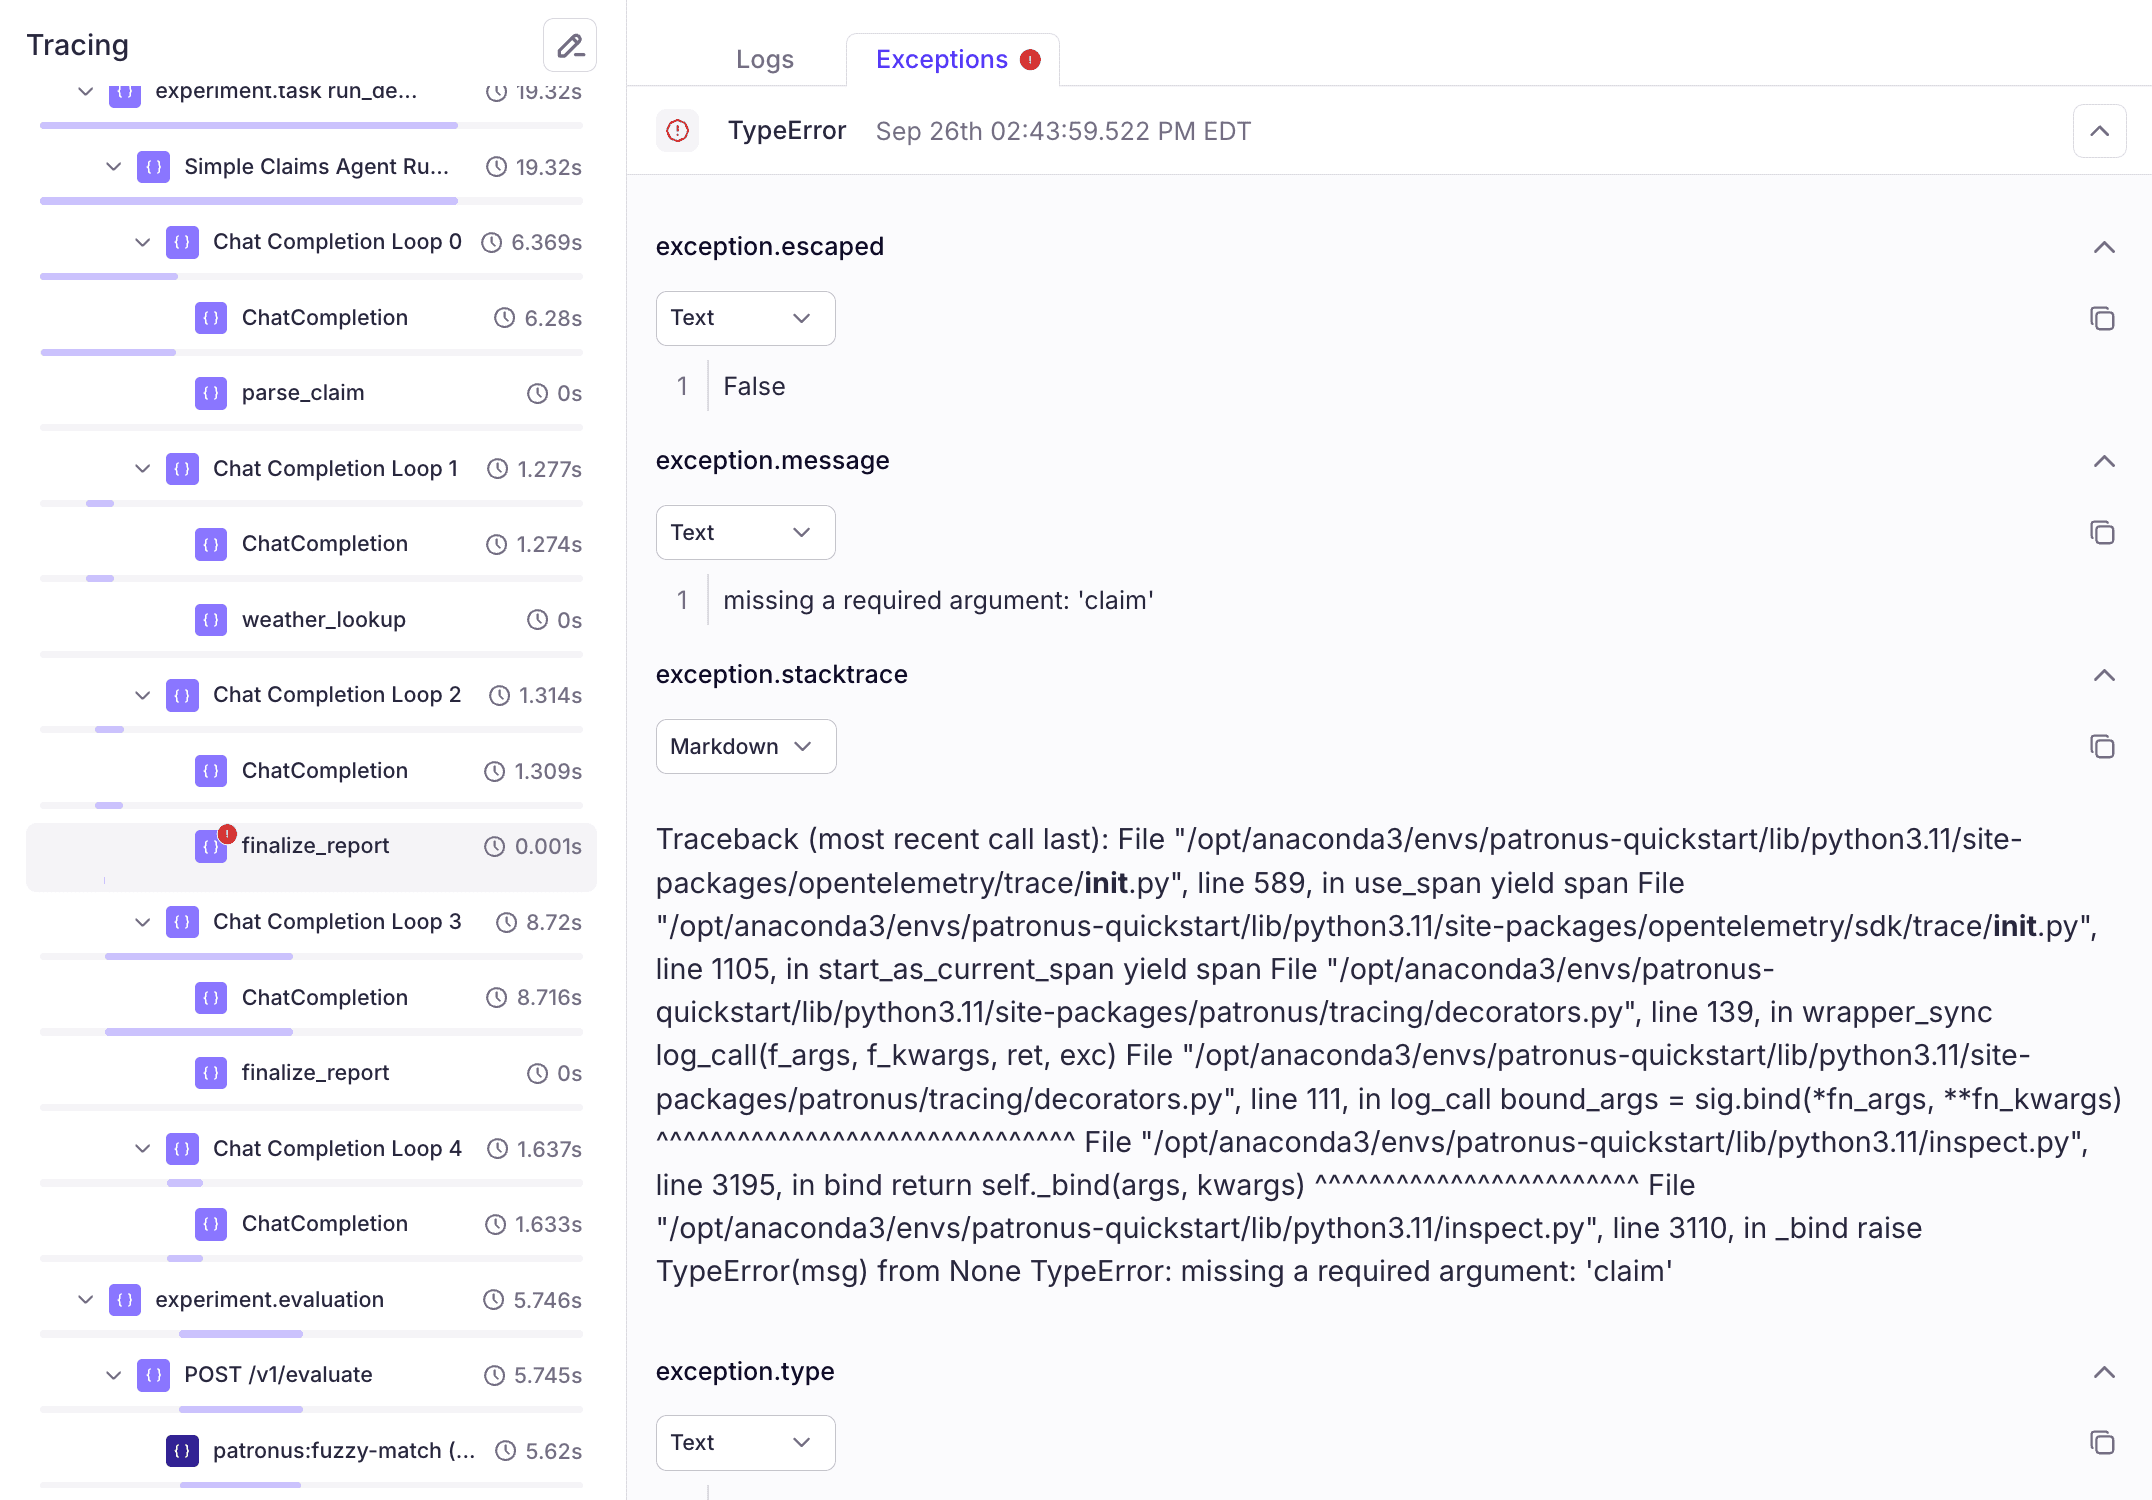Screen dimensions: 2152x1500
Task: Collapse the Chat Completion Loop 0 tree node
Action: pyautogui.click(x=143, y=242)
